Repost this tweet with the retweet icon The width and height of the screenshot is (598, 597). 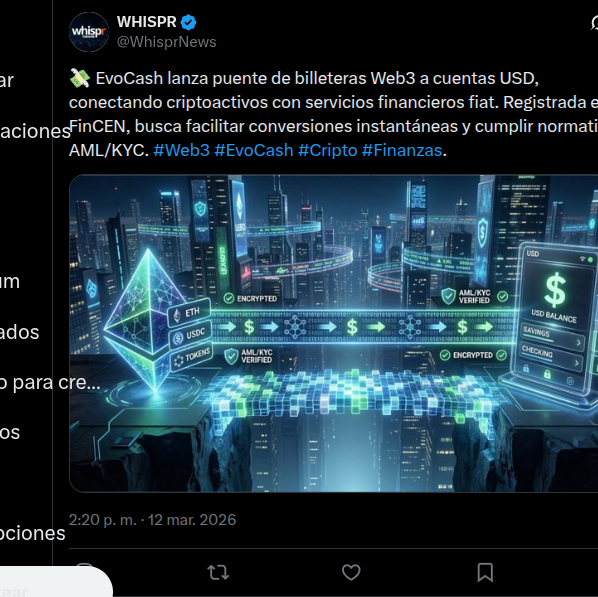[218, 572]
